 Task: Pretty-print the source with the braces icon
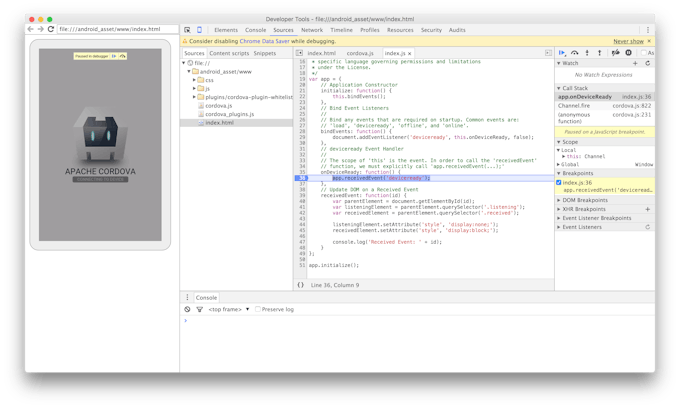[301, 285]
